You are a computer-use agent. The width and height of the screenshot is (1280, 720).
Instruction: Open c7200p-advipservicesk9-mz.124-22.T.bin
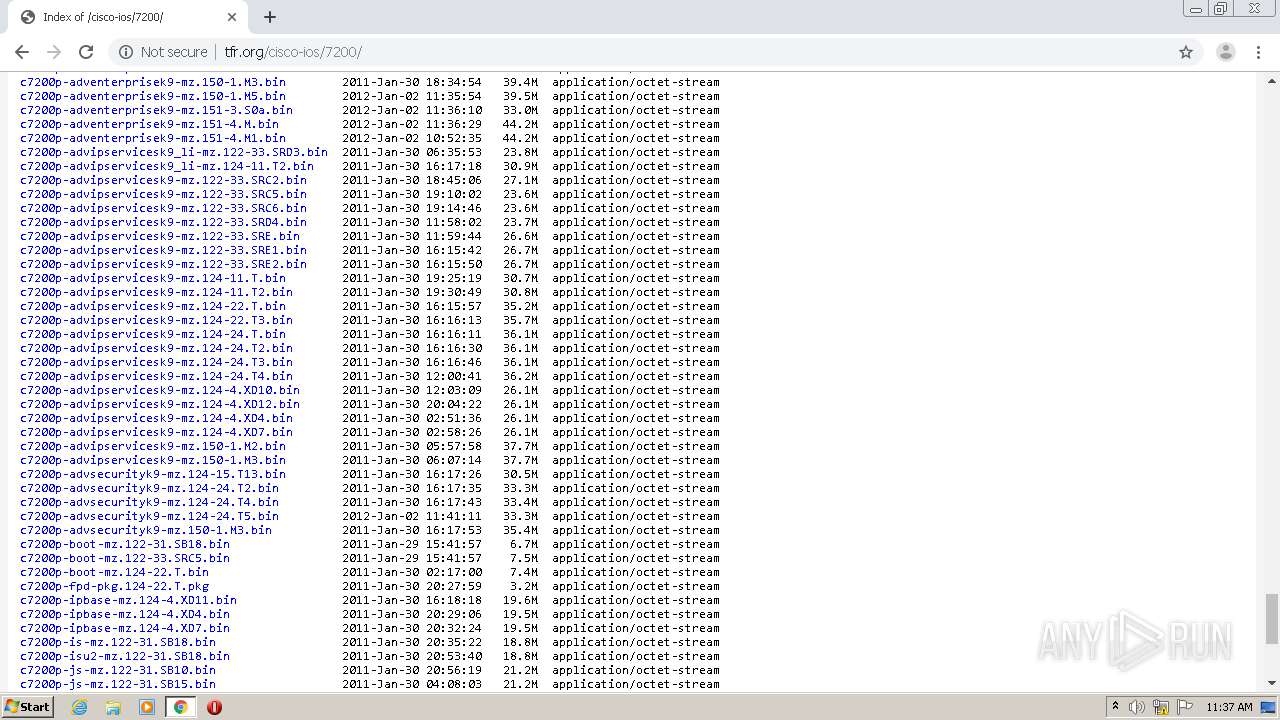click(153, 306)
